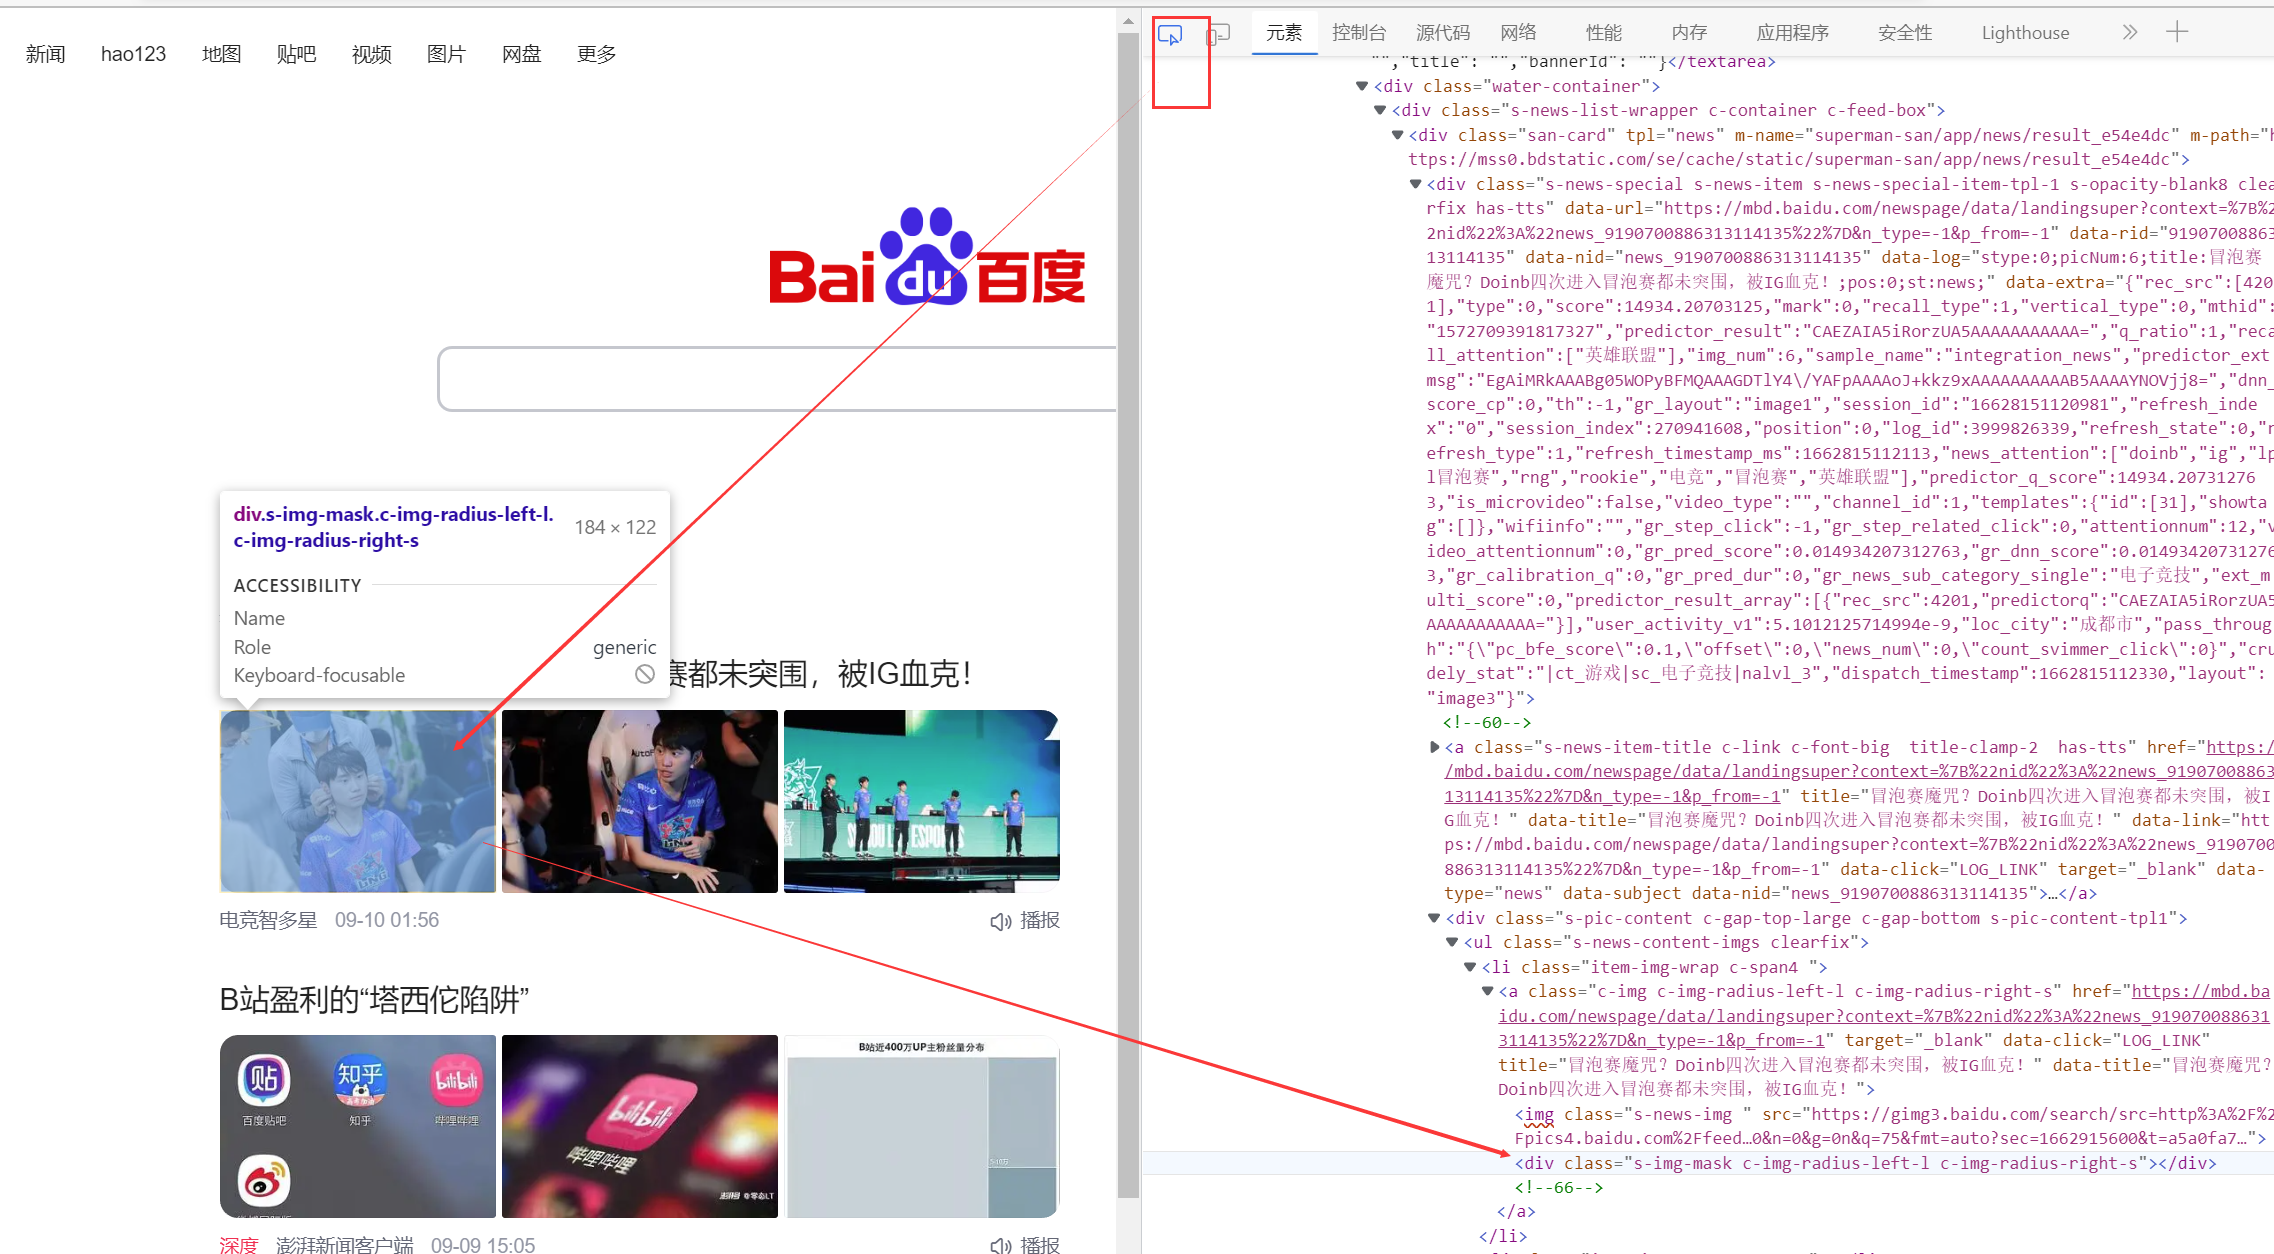This screenshot has height=1254, width=2274.
Task: Play audio for the 电竞智多星 article
Action: click(x=1025, y=920)
